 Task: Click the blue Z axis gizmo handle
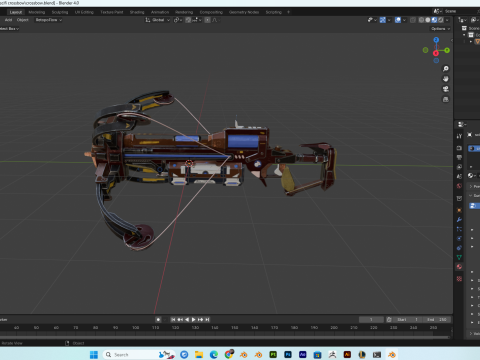[436, 40]
